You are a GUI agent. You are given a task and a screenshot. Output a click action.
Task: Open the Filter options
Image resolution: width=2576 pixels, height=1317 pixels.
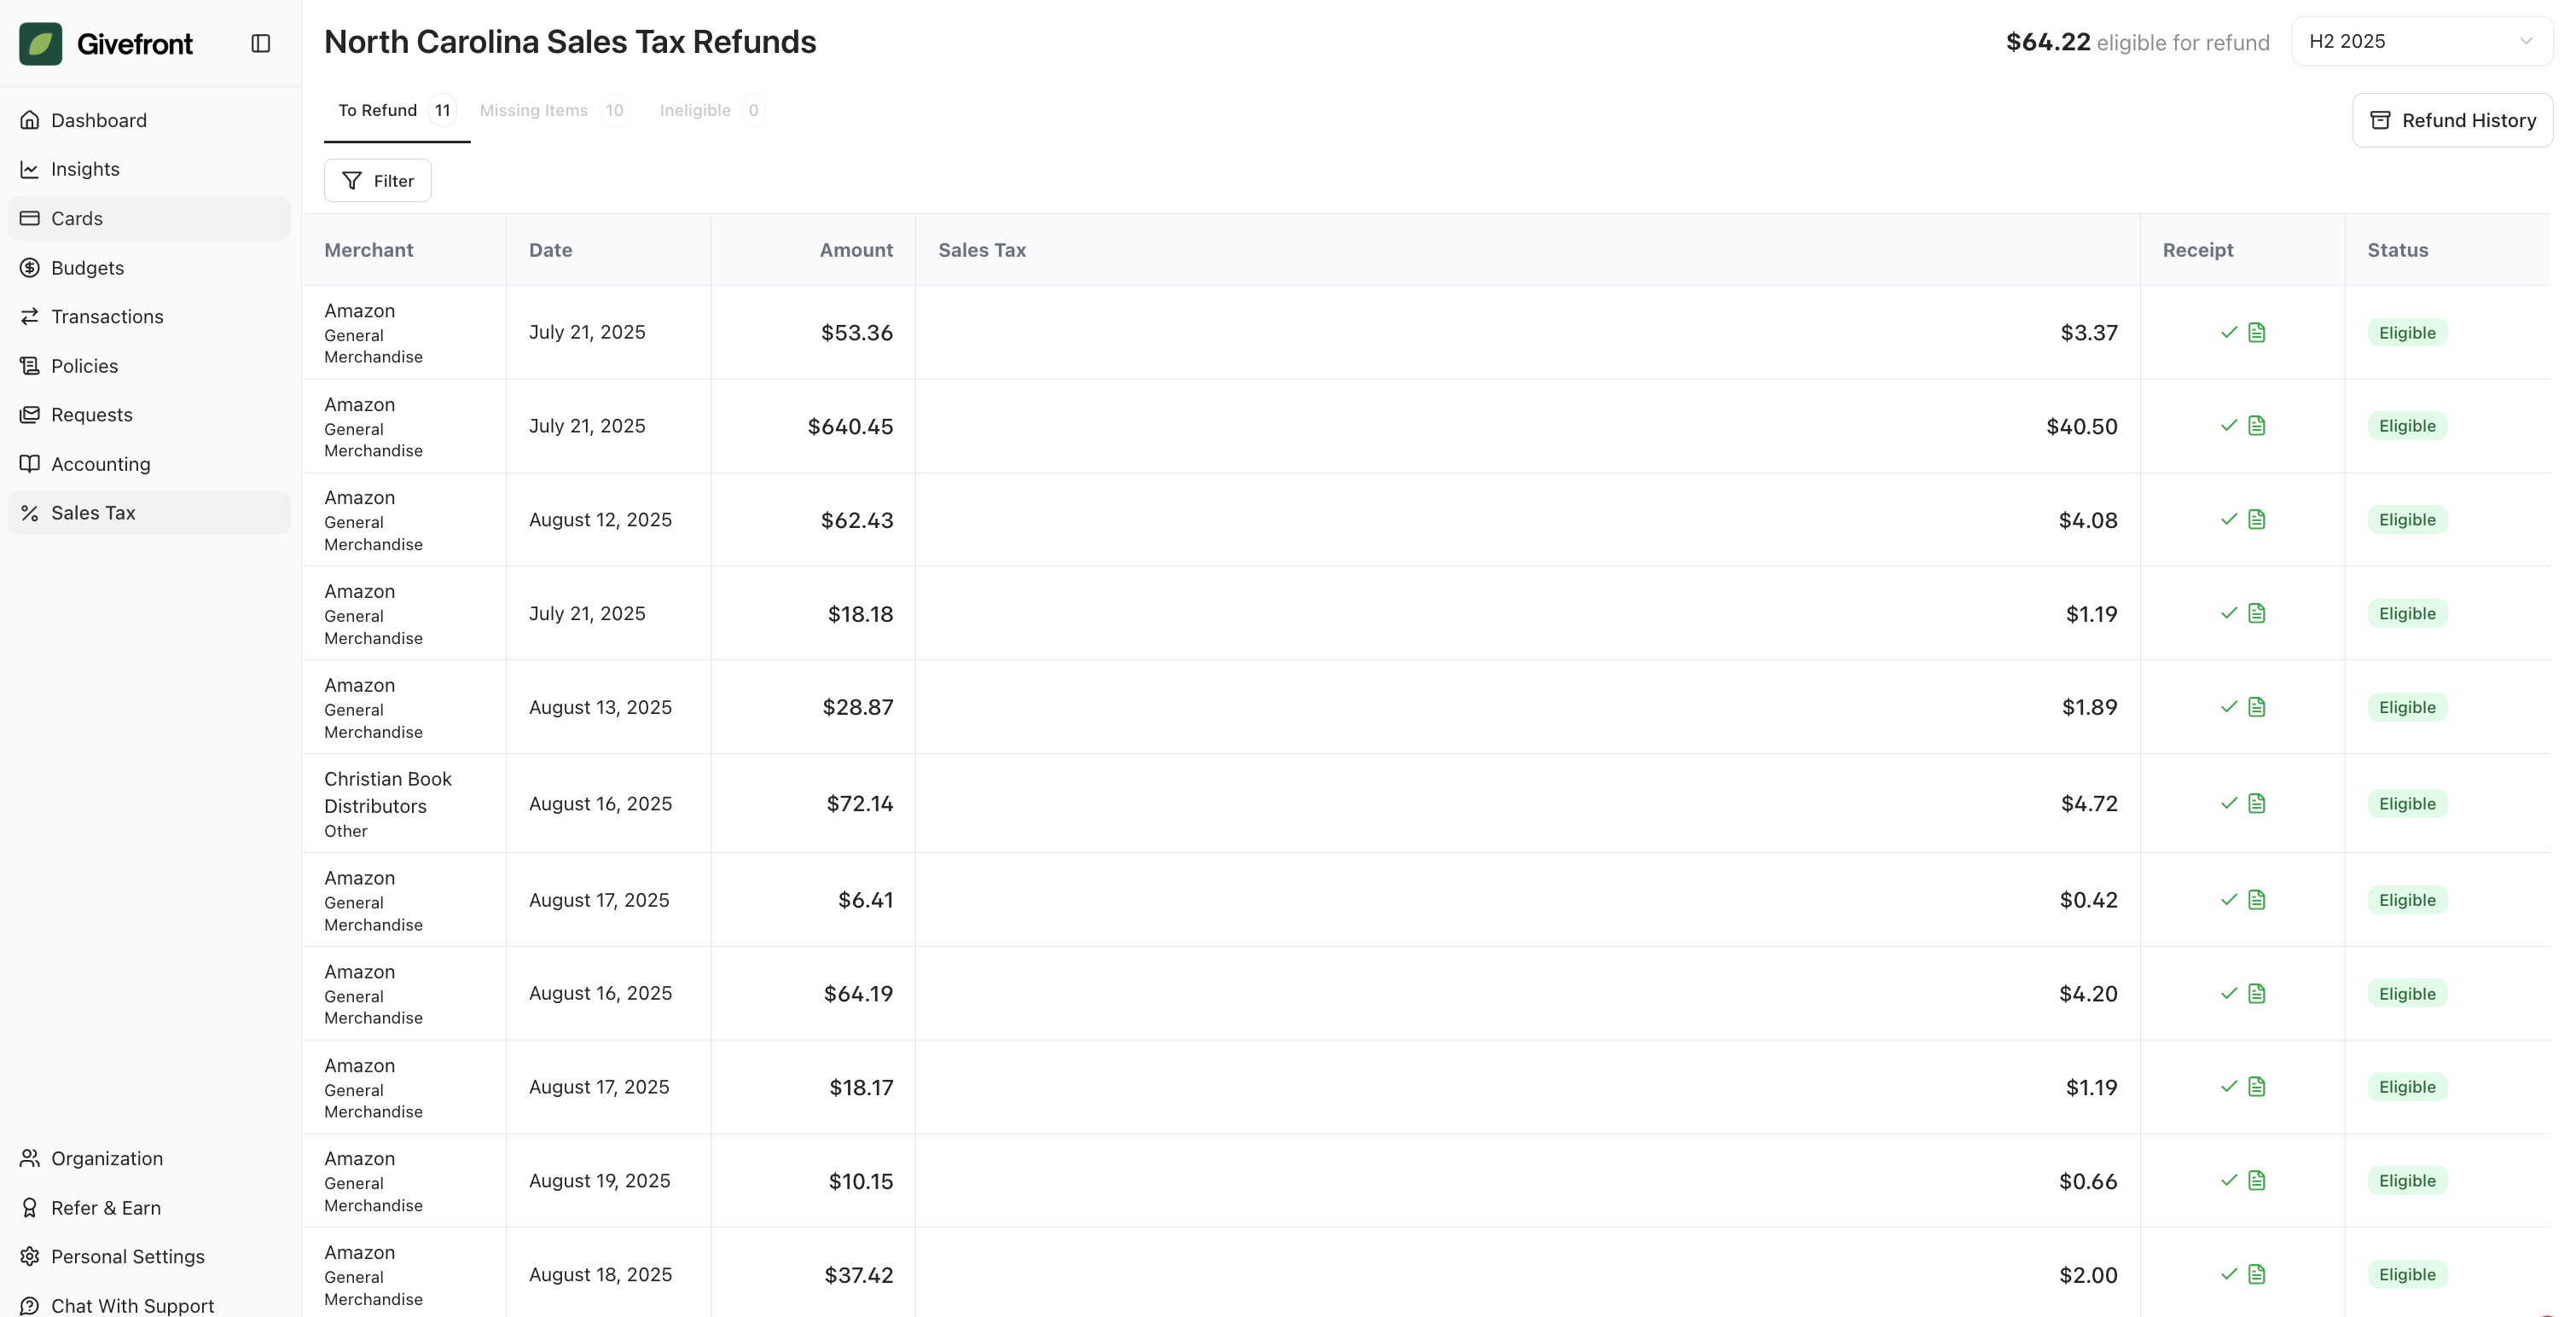(377, 181)
